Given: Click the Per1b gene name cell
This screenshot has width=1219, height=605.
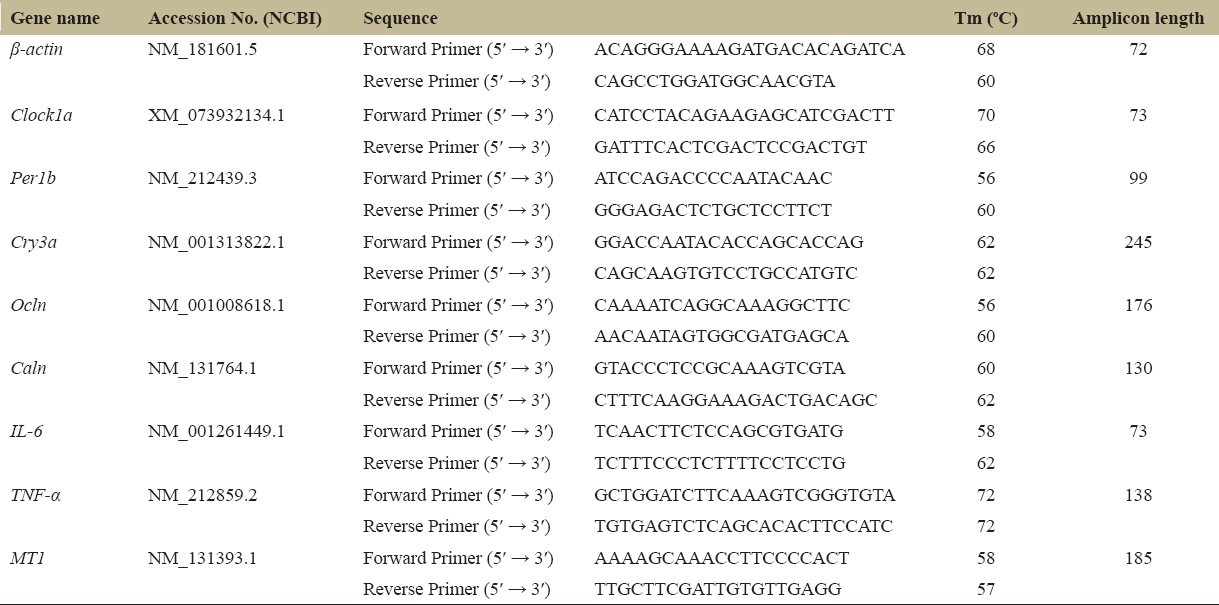Looking at the screenshot, I should click(x=32, y=178).
